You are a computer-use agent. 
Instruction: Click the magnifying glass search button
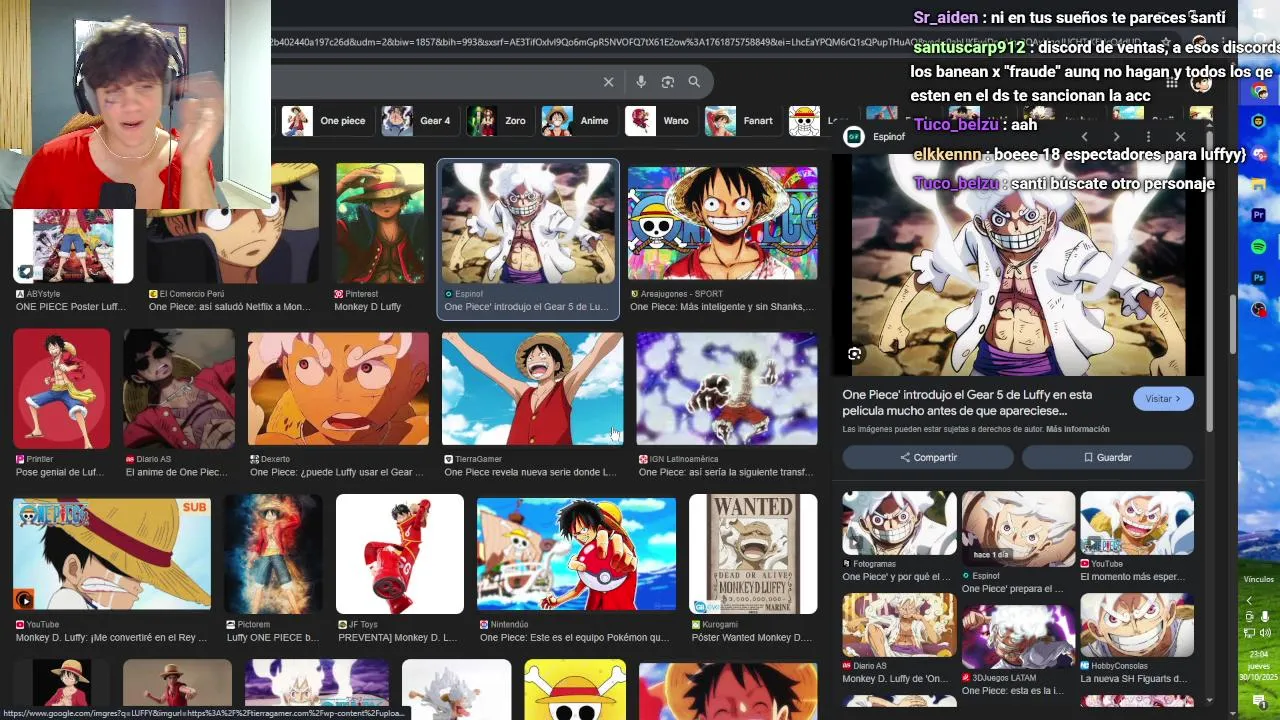pyautogui.click(x=694, y=82)
